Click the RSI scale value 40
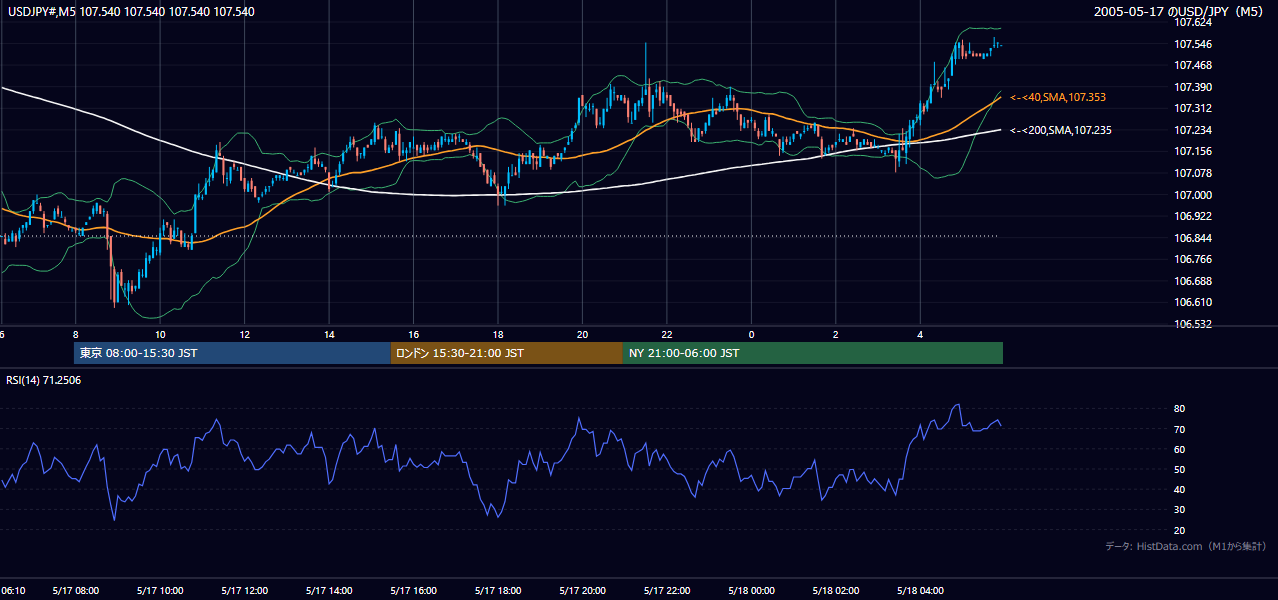1278x600 pixels. [x=1179, y=489]
